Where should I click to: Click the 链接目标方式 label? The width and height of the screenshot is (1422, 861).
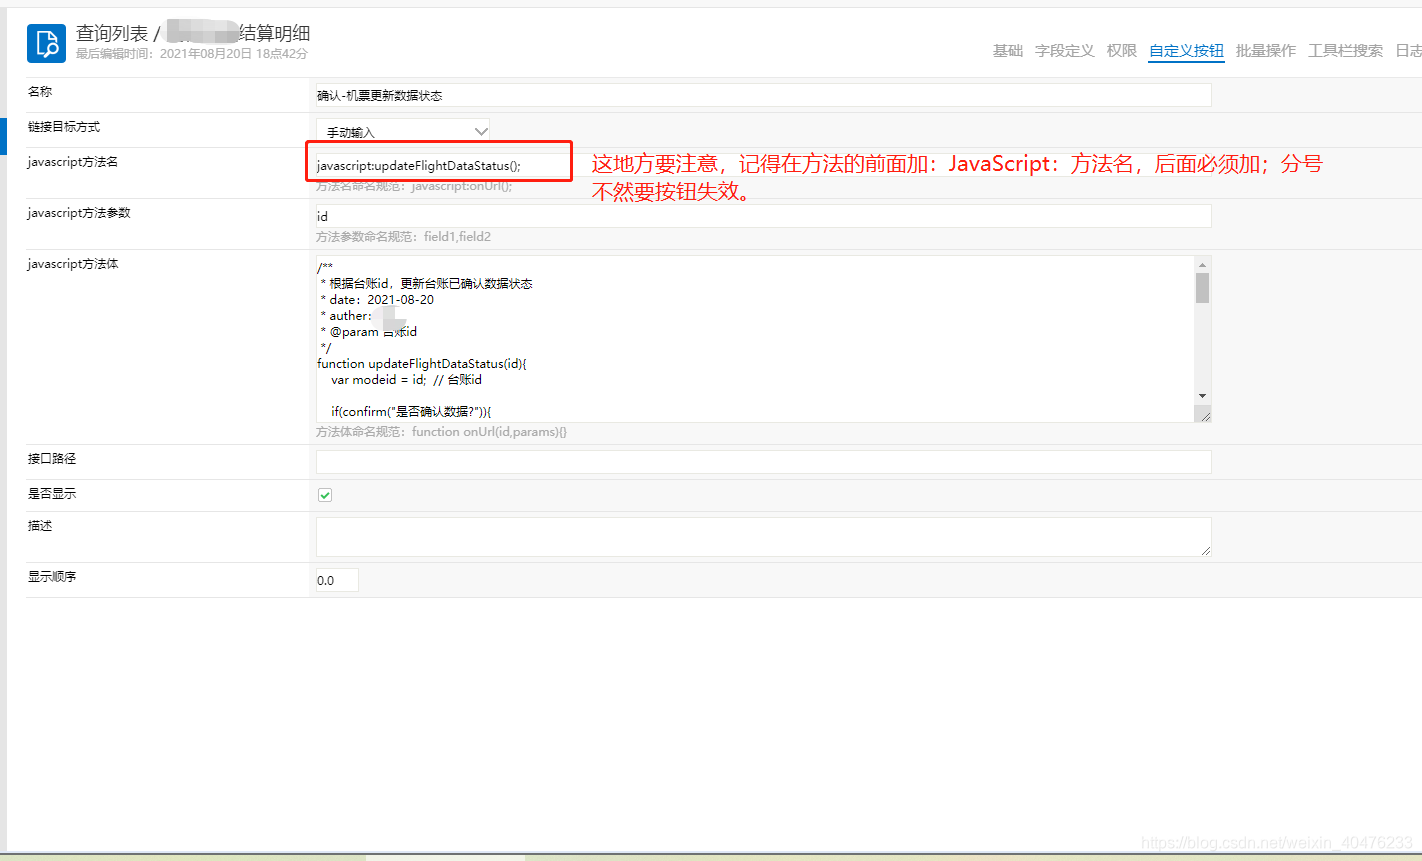[x=64, y=127]
